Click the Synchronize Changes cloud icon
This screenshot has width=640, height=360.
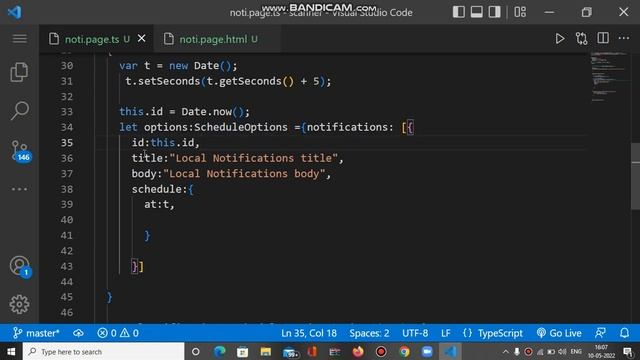78,333
